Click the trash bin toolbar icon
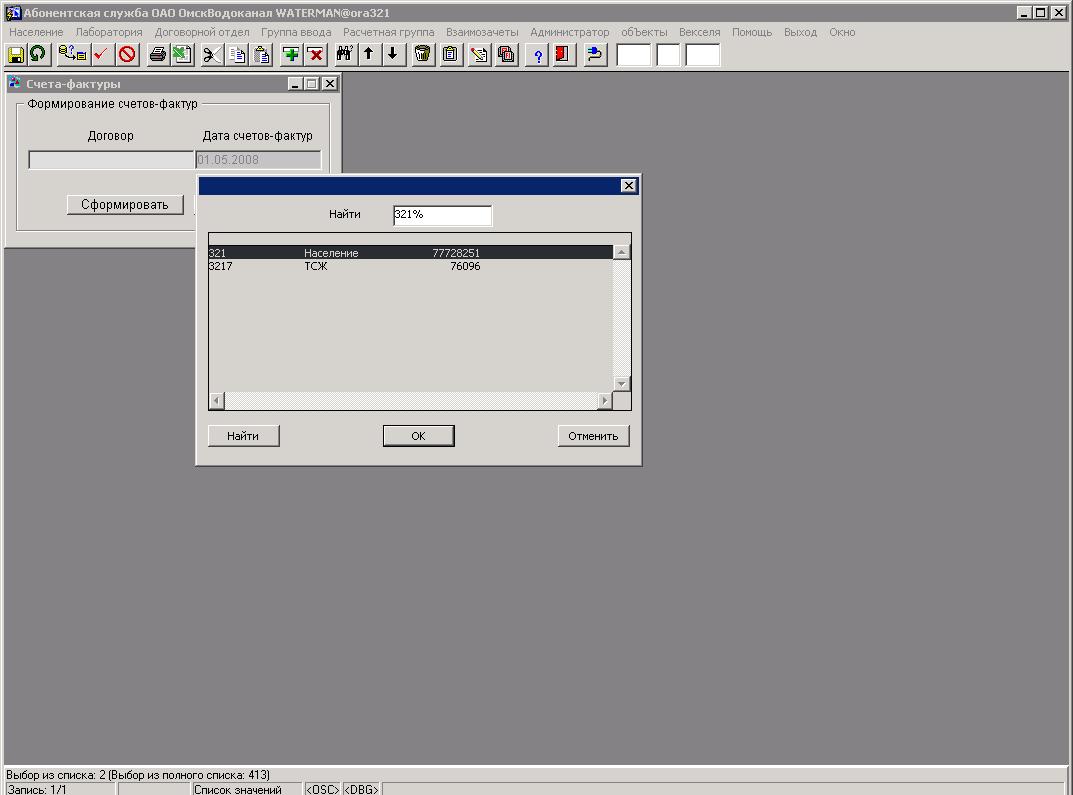This screenshot has width=1073, height=795. click(423, 55)
